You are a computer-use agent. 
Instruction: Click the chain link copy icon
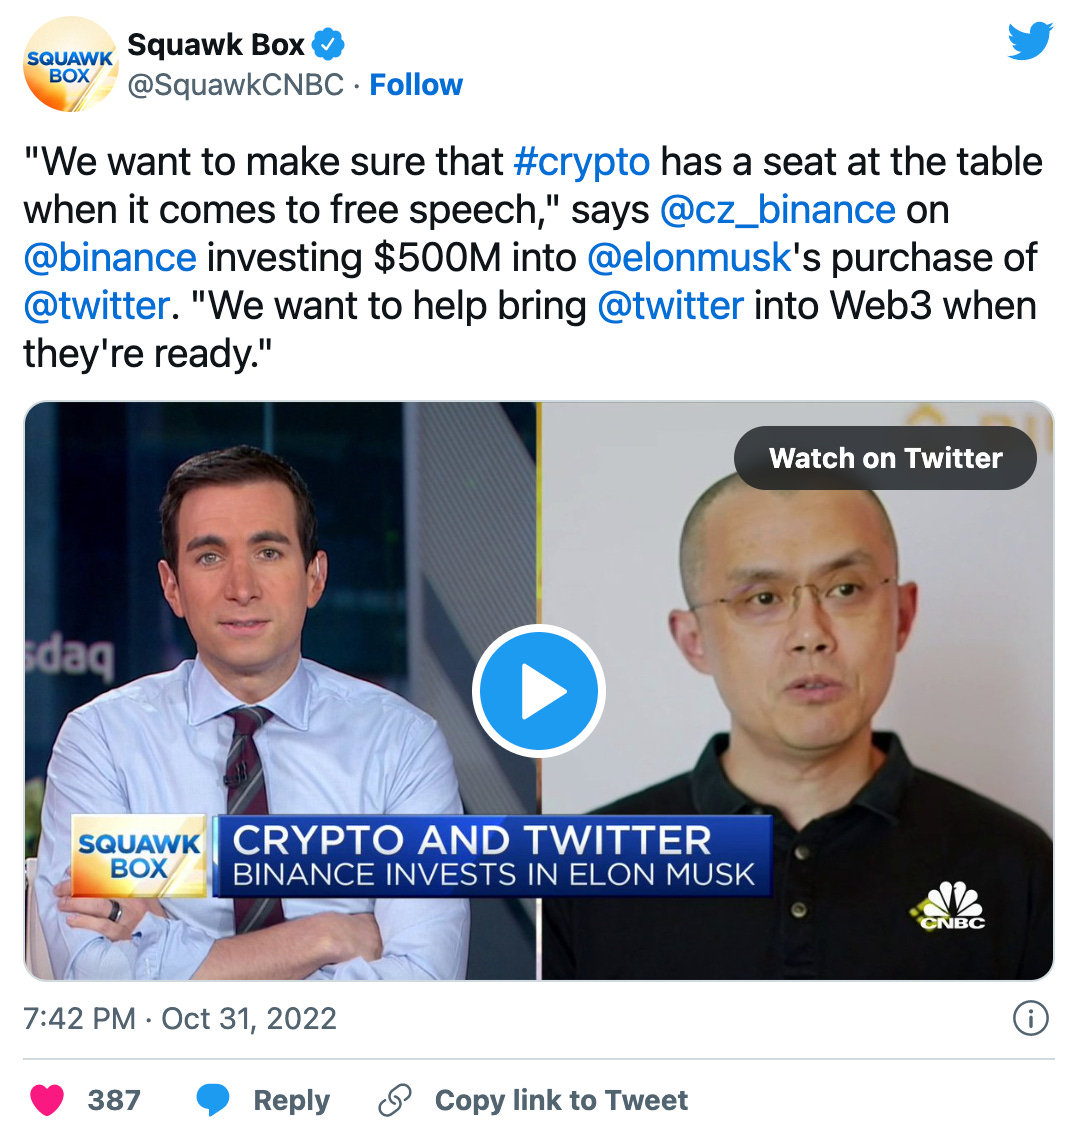395,1100
